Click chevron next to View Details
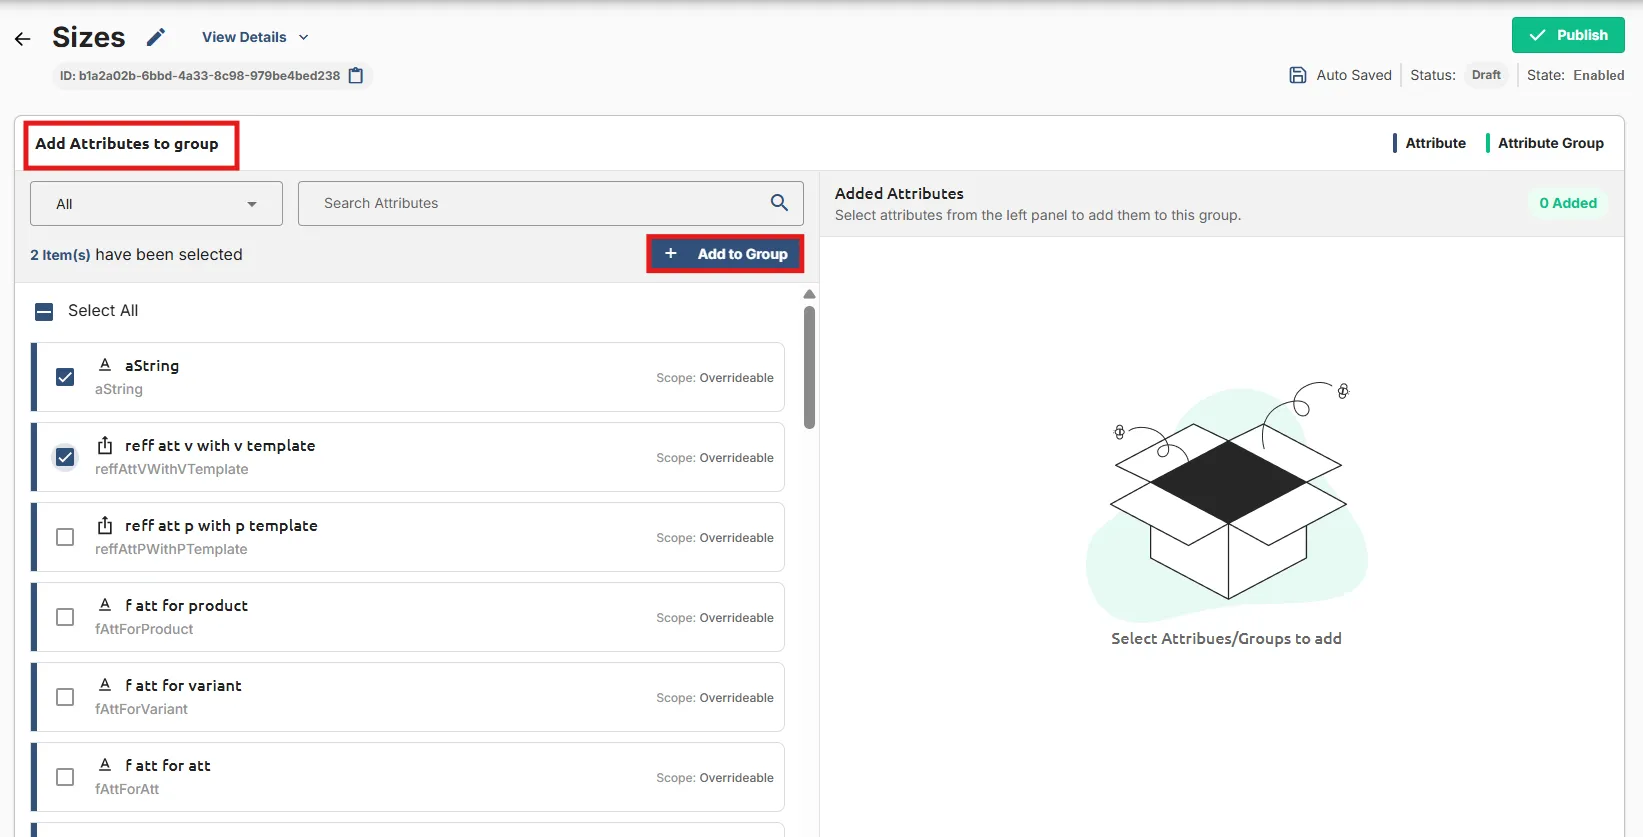Viewport: 1643px width, 837px height. point(303,38)
